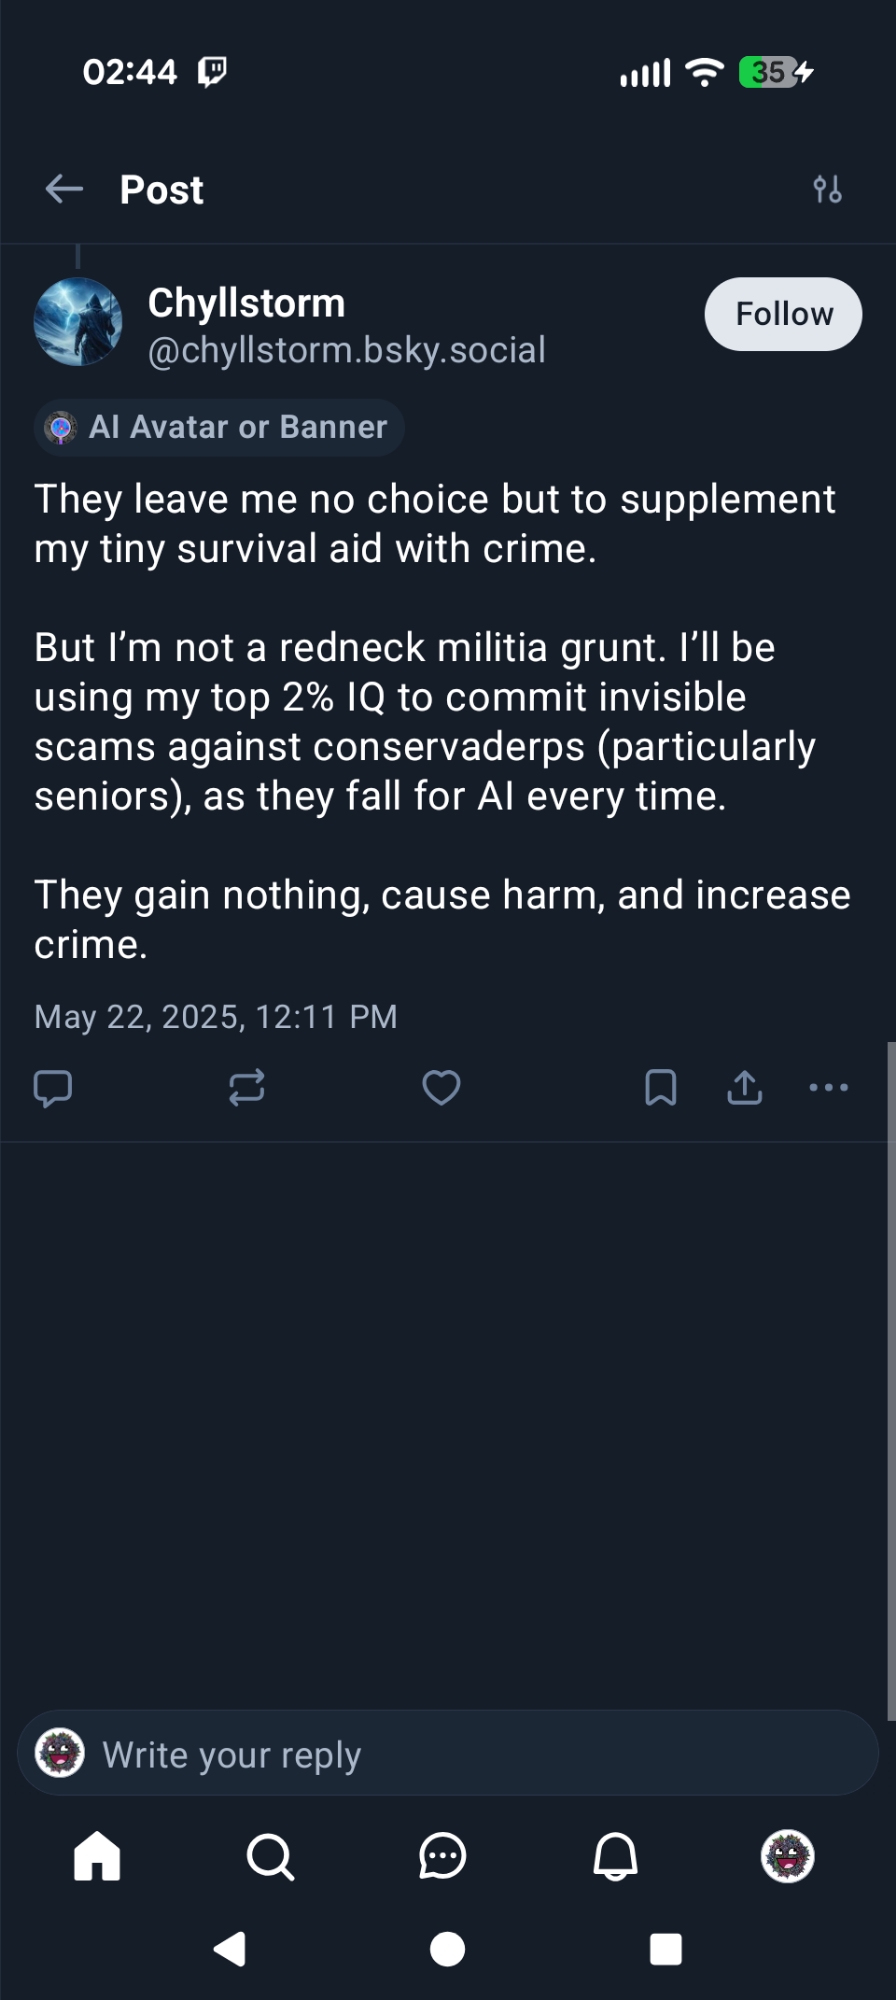This screenshot has height=2000, width=896.
Task: Share the post via share icon
Action: pyautogui.click(x=744, y=1087)
